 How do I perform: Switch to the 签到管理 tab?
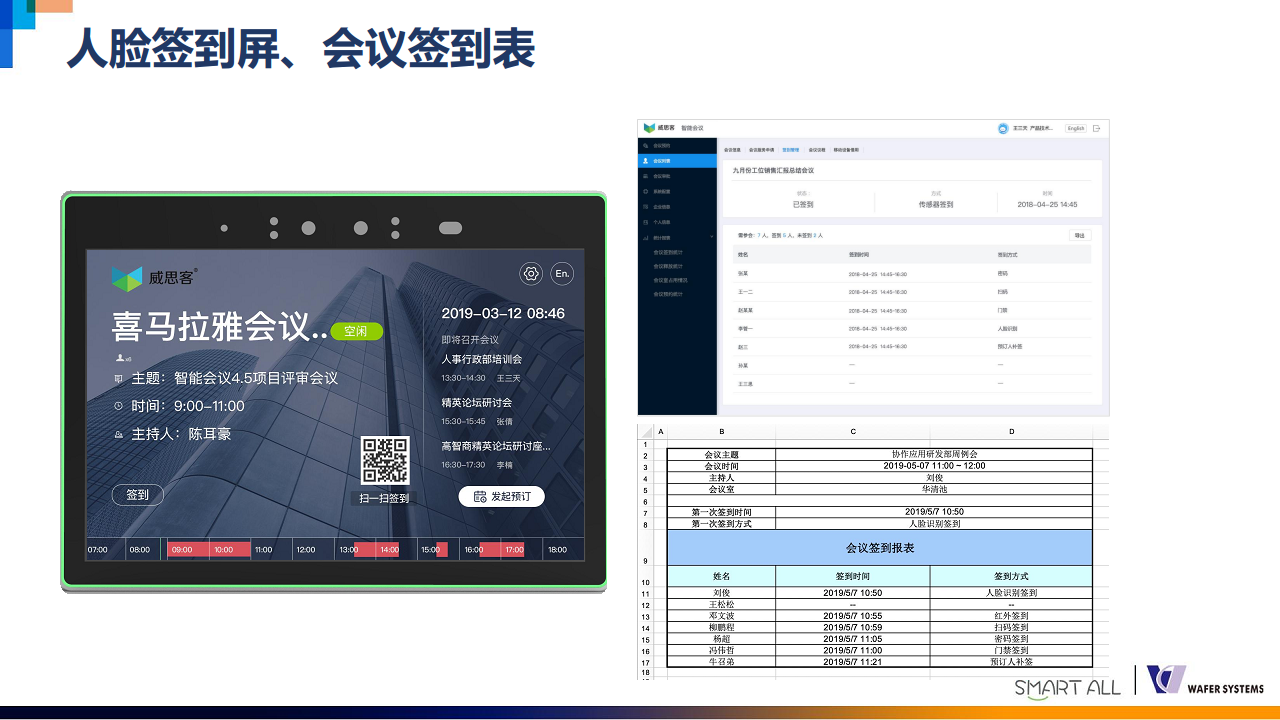pyautogui.click(x=791, y=150)
